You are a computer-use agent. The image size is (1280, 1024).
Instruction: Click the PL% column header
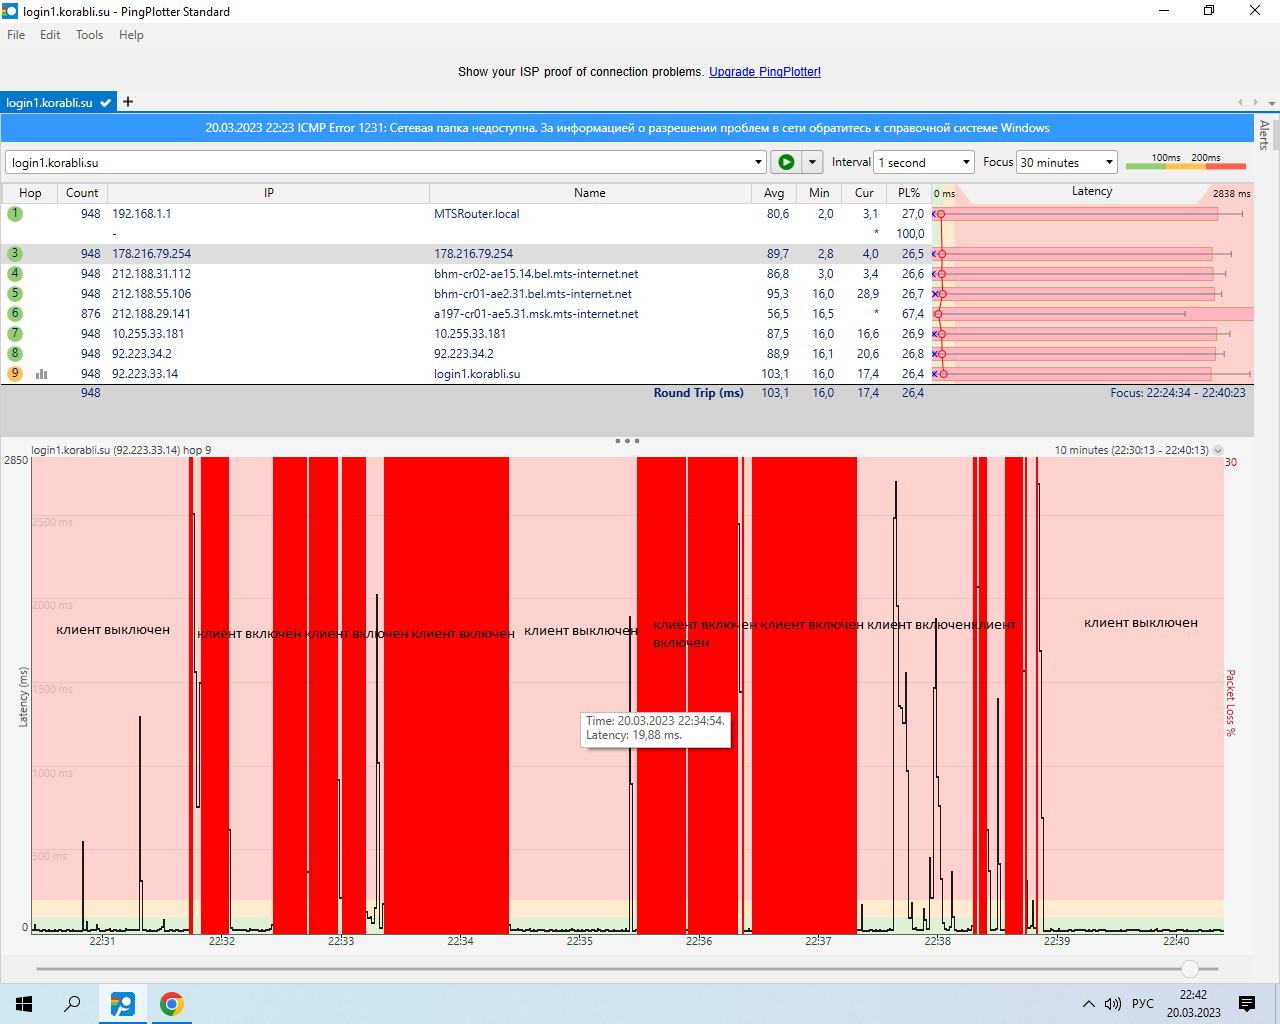(x=909, y=193)
